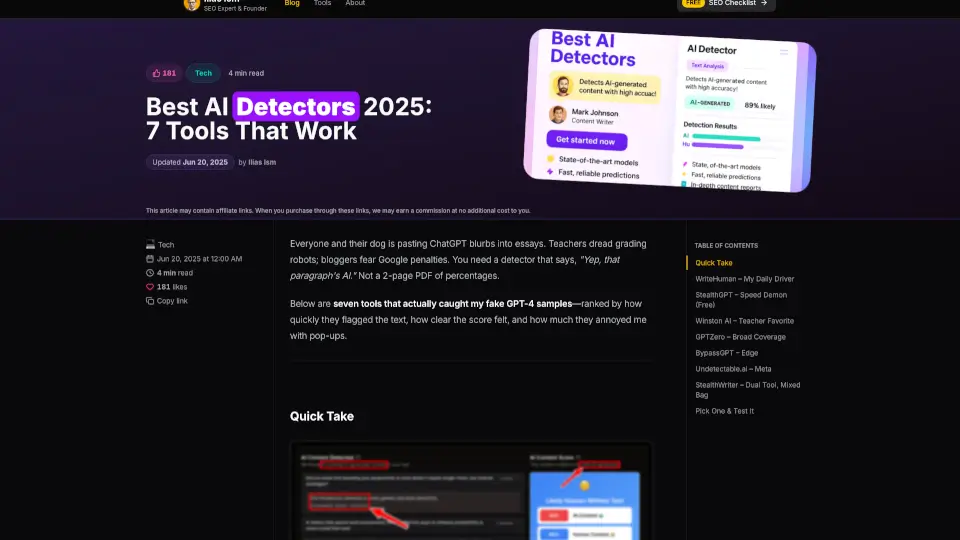Viewport: 960px width, 540px height.
Task: Click the Copy link text
Action: click(x=172, y=301)
